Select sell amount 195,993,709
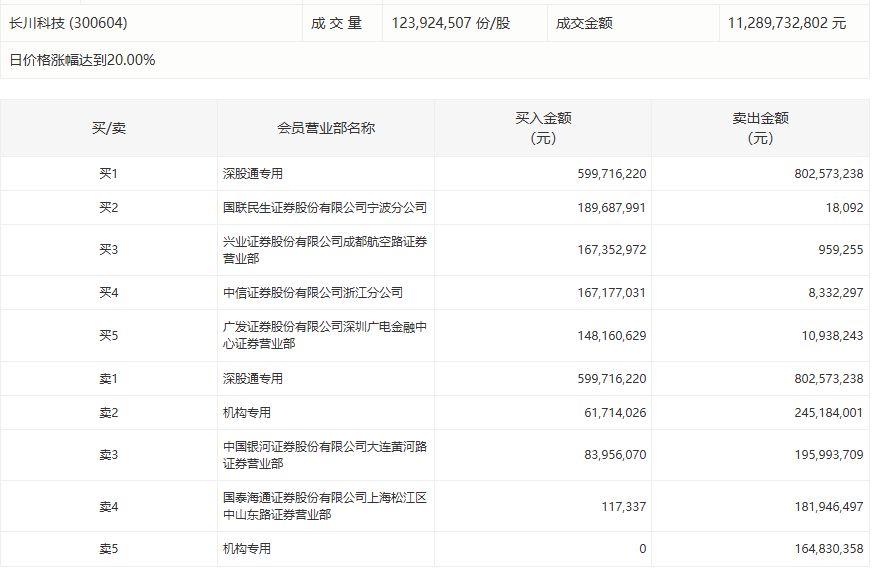The image size is (872, 573). coord(829,455)
